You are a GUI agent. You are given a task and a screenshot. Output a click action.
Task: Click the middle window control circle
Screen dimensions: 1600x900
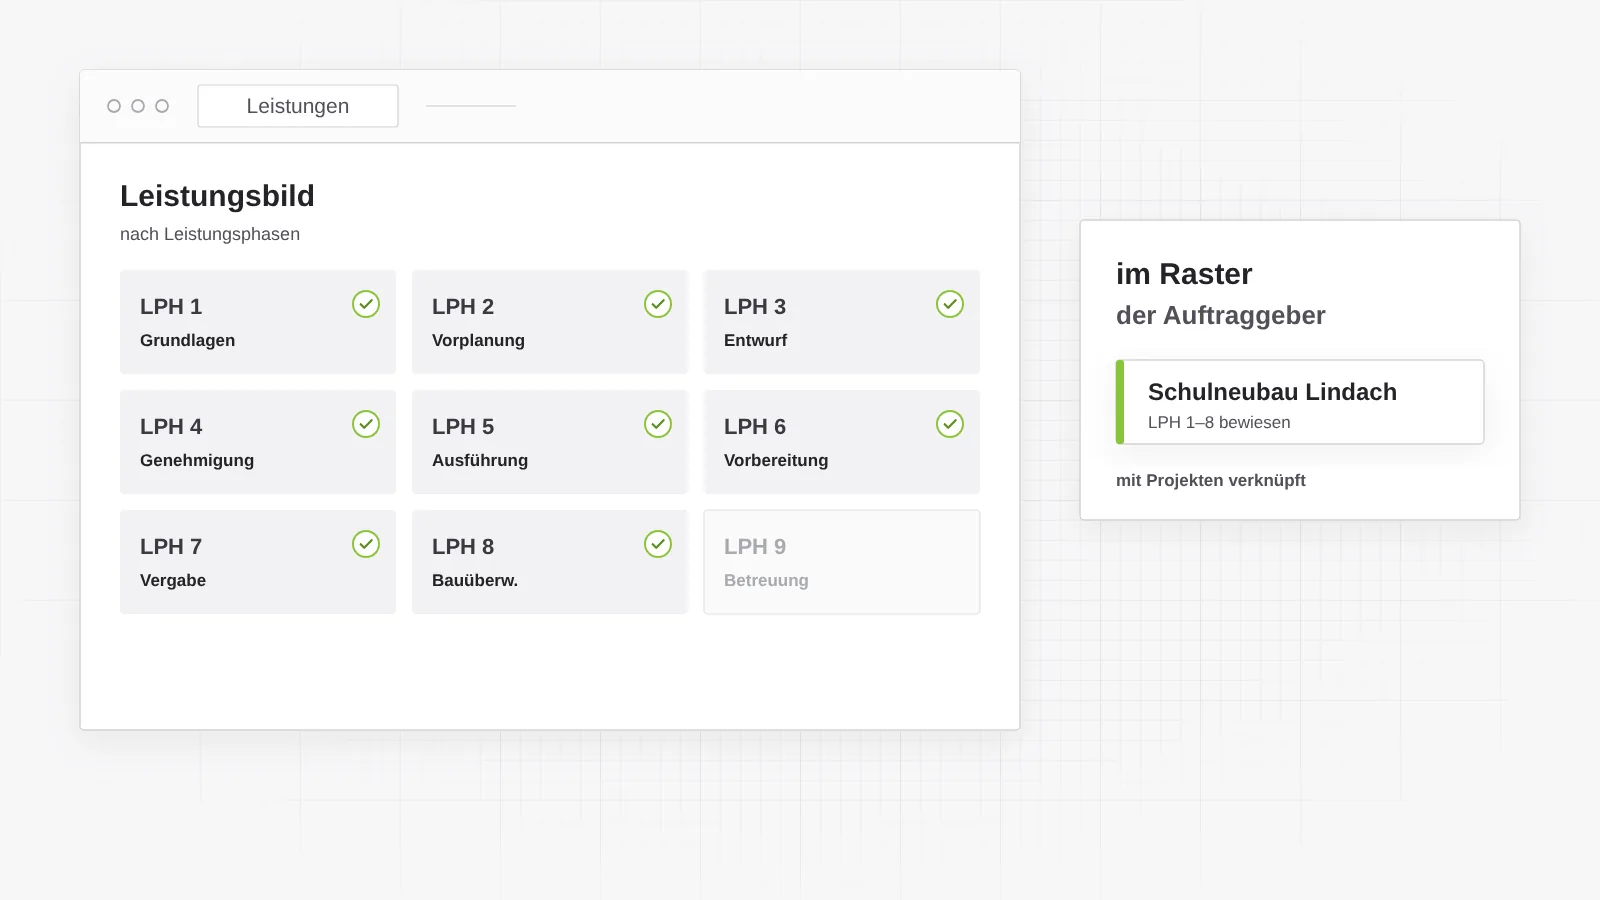(x=138, y=106)
